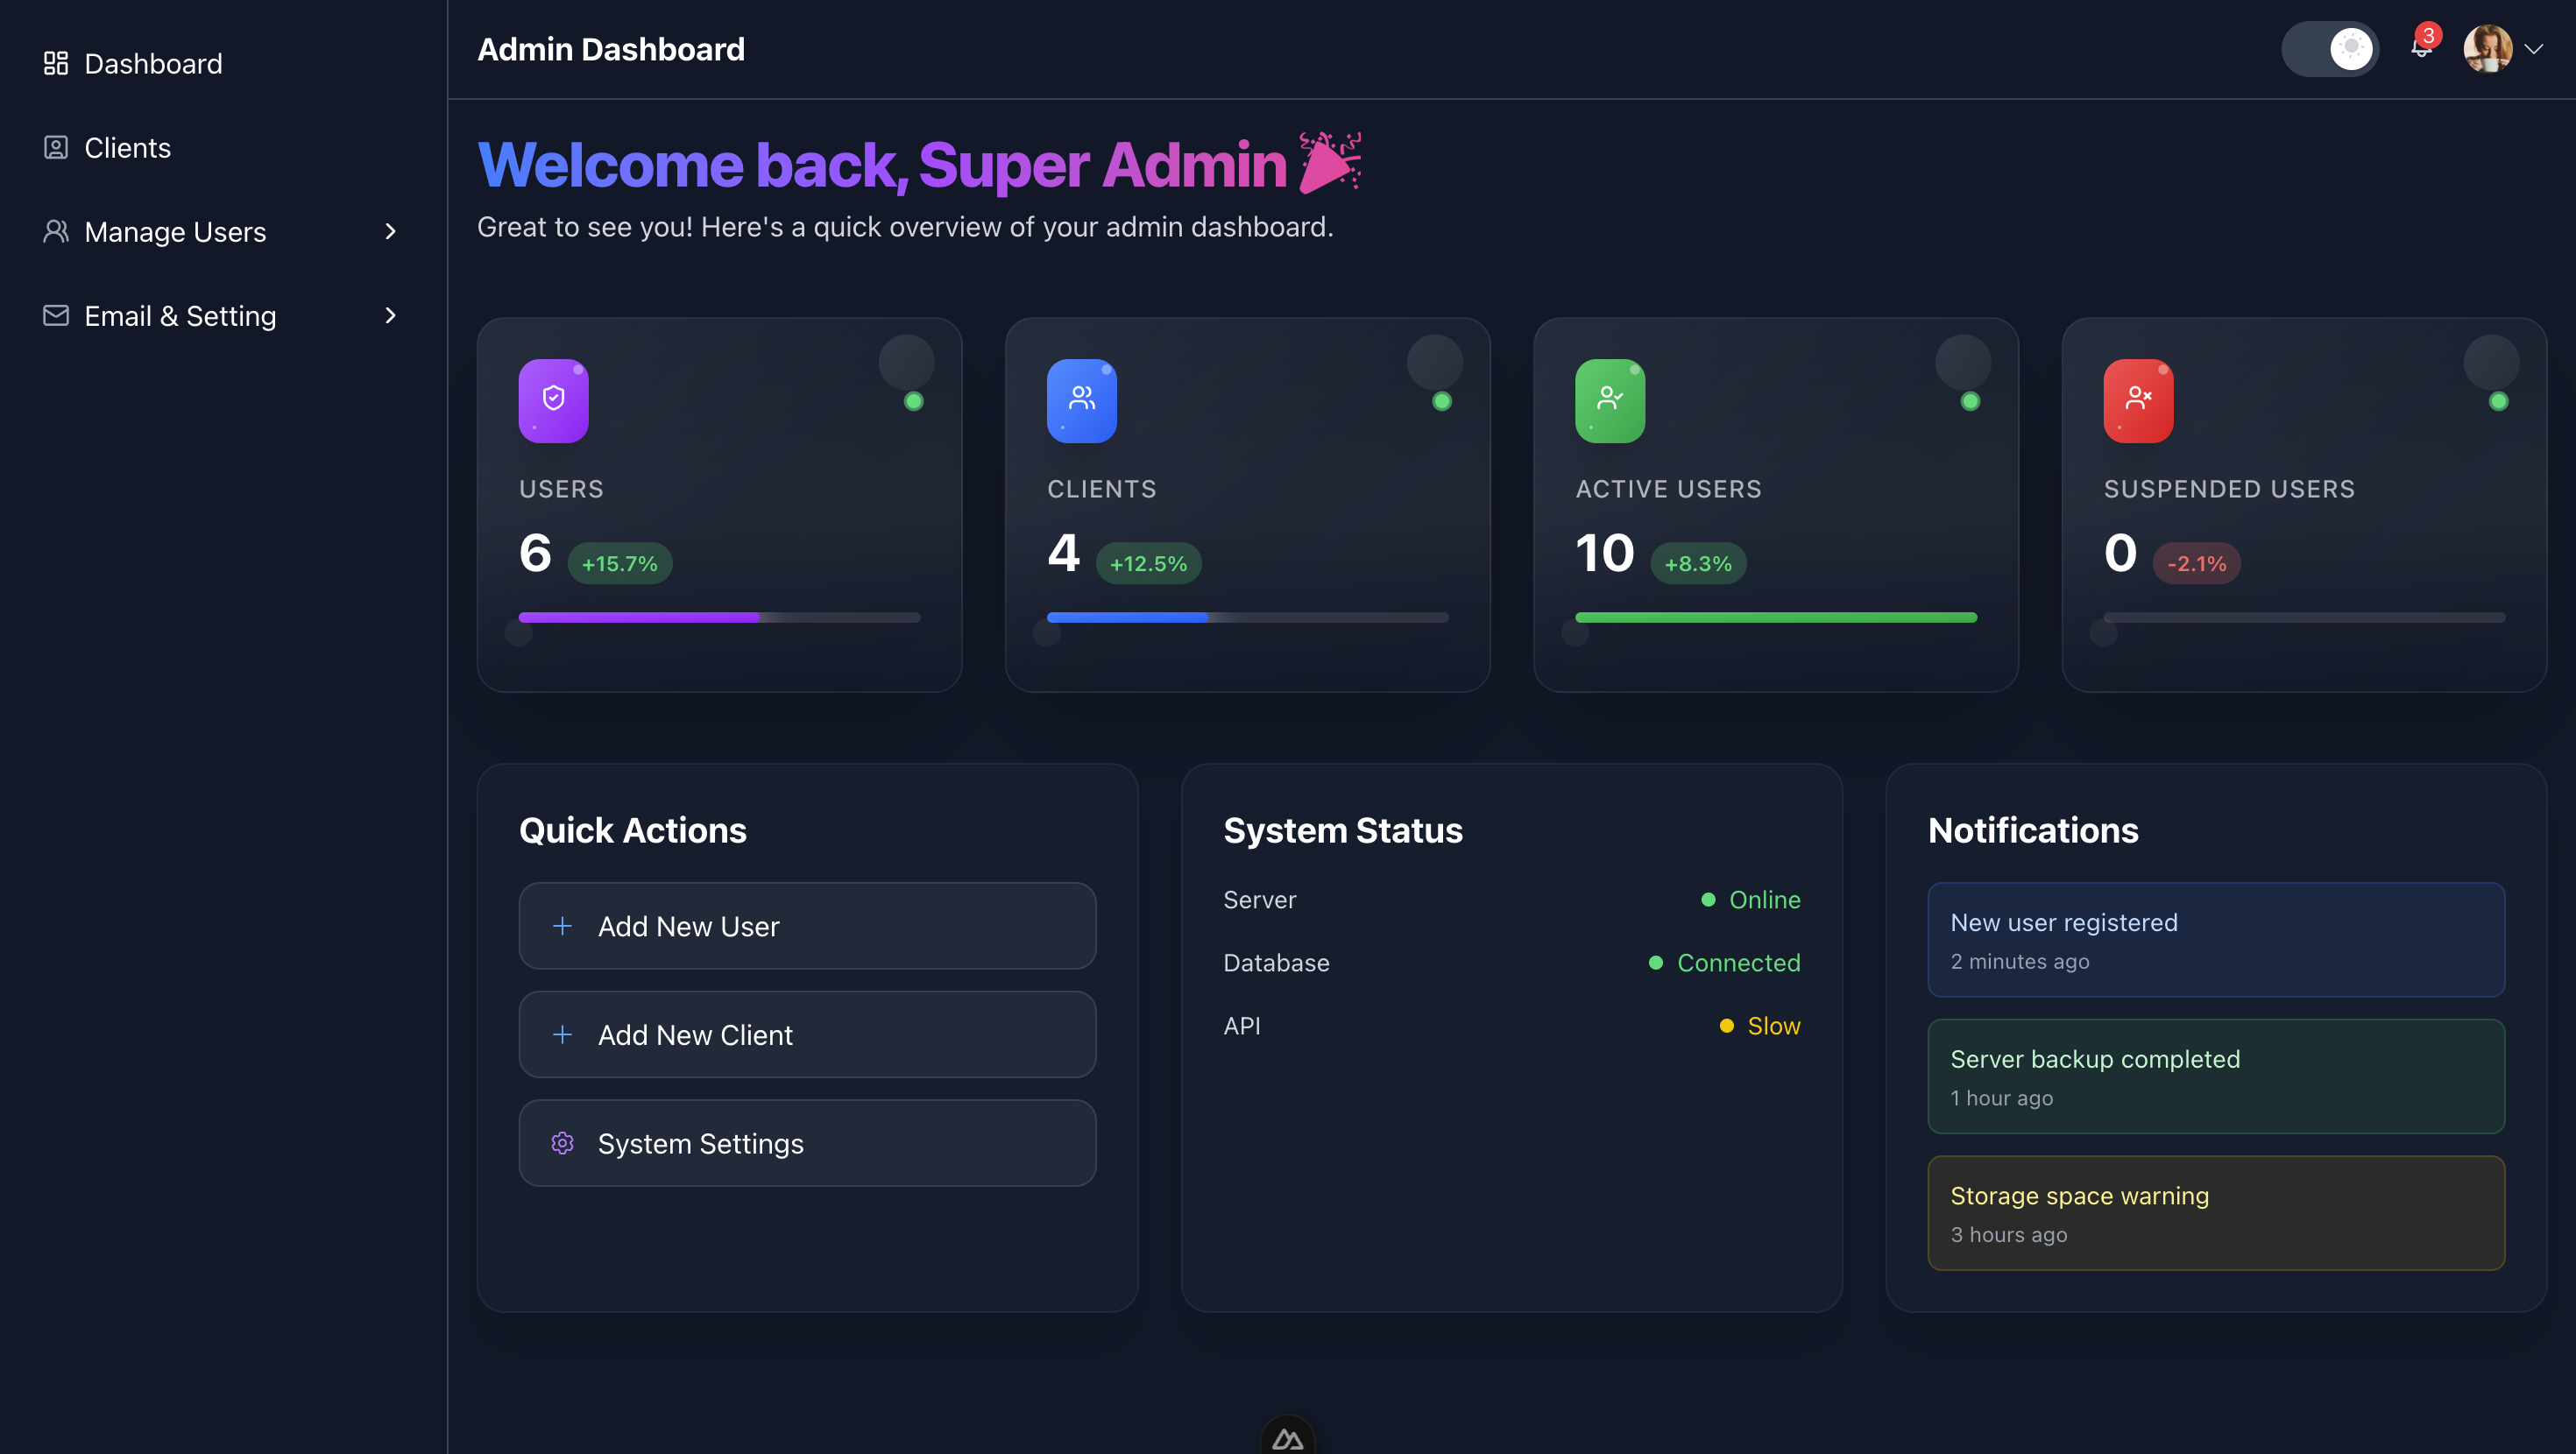Click the red icon on Suspended Users card
Screen dimensions: 2576x1454
[2137, 400]
